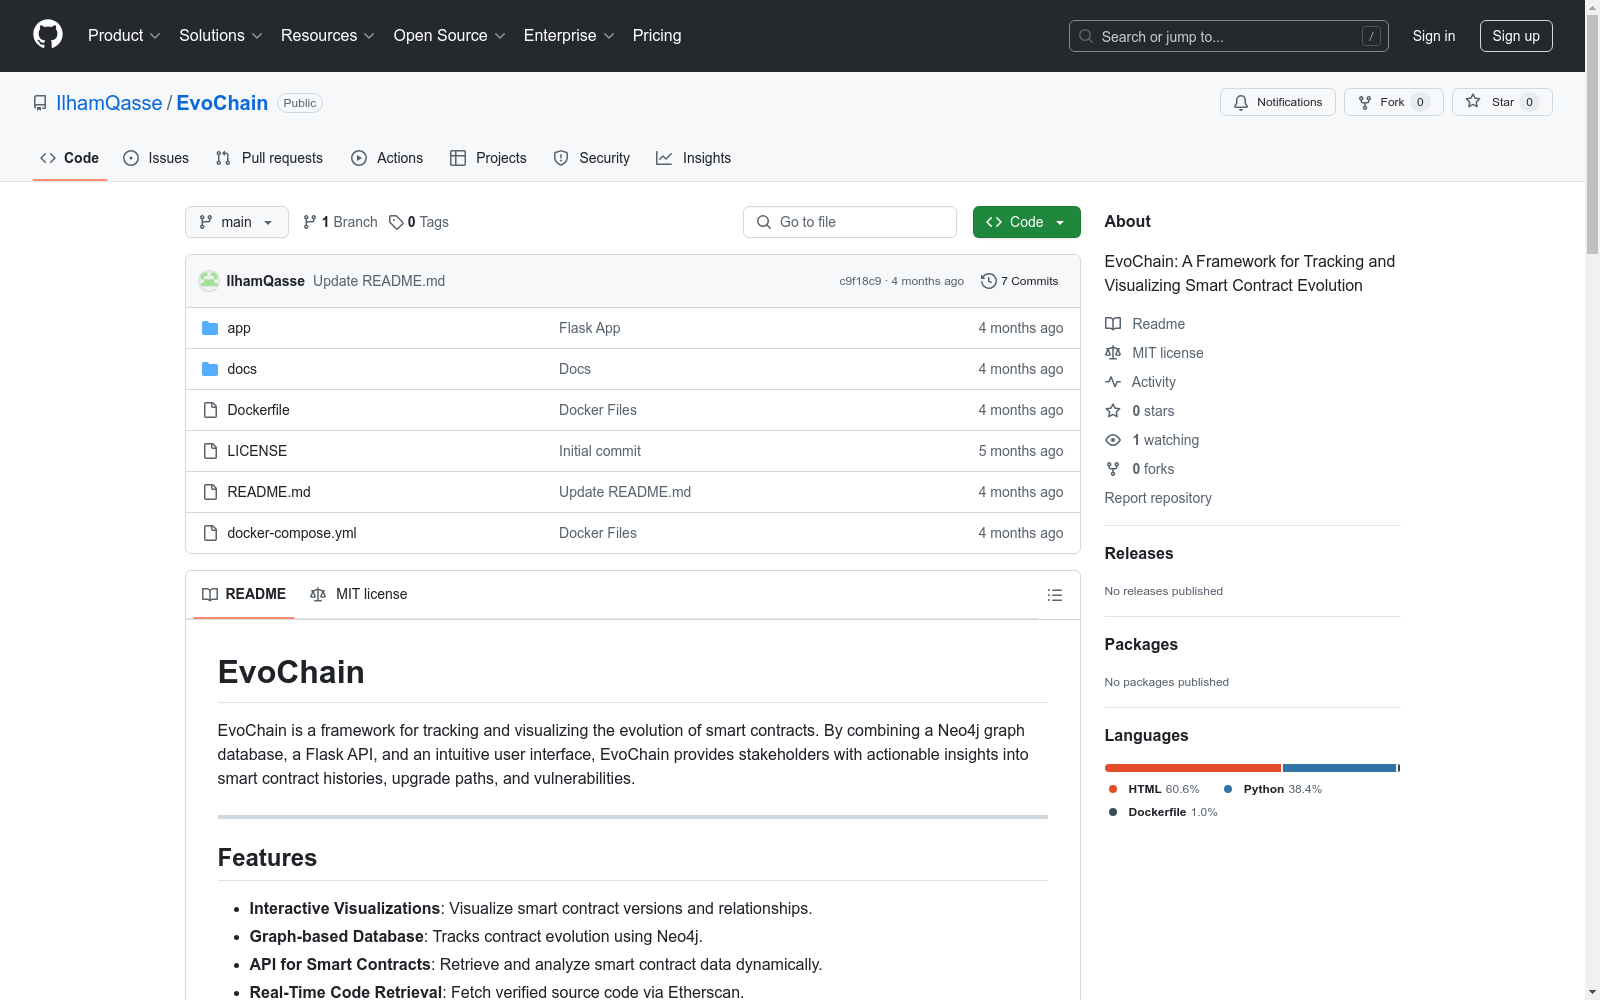Expand the Resources menu
Viewport: 1600px width, 1000px height.
[x=328, y=36]
